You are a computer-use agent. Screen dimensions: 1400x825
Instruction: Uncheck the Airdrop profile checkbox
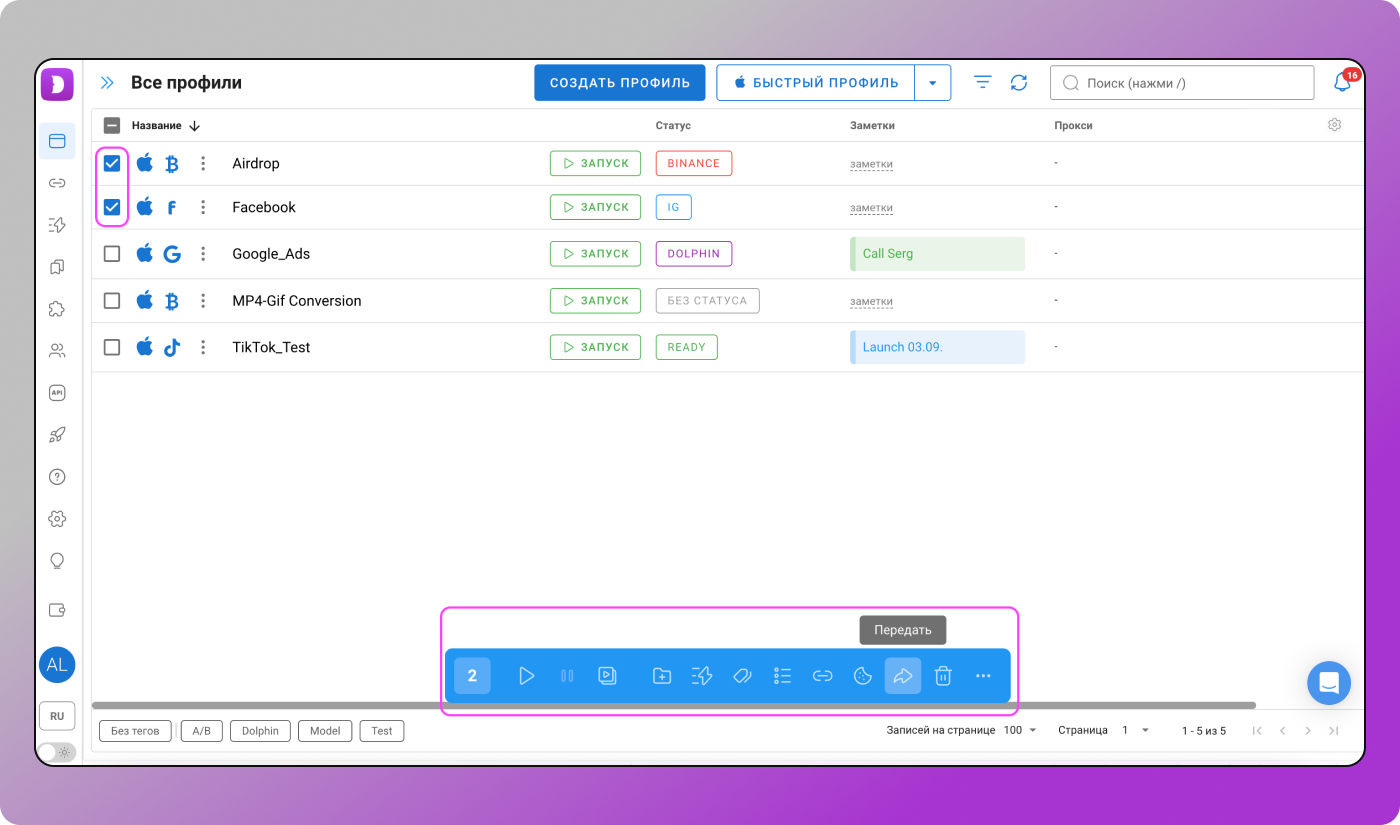point(112,163)
